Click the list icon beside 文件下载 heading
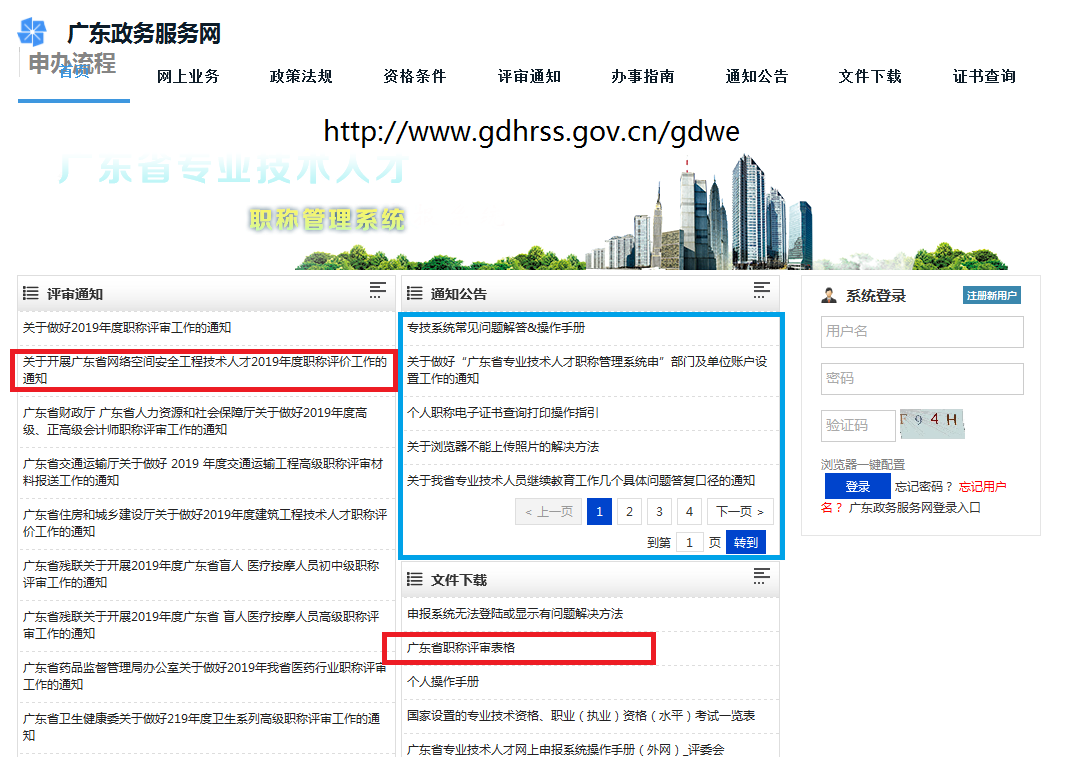 tap(414, 579)
